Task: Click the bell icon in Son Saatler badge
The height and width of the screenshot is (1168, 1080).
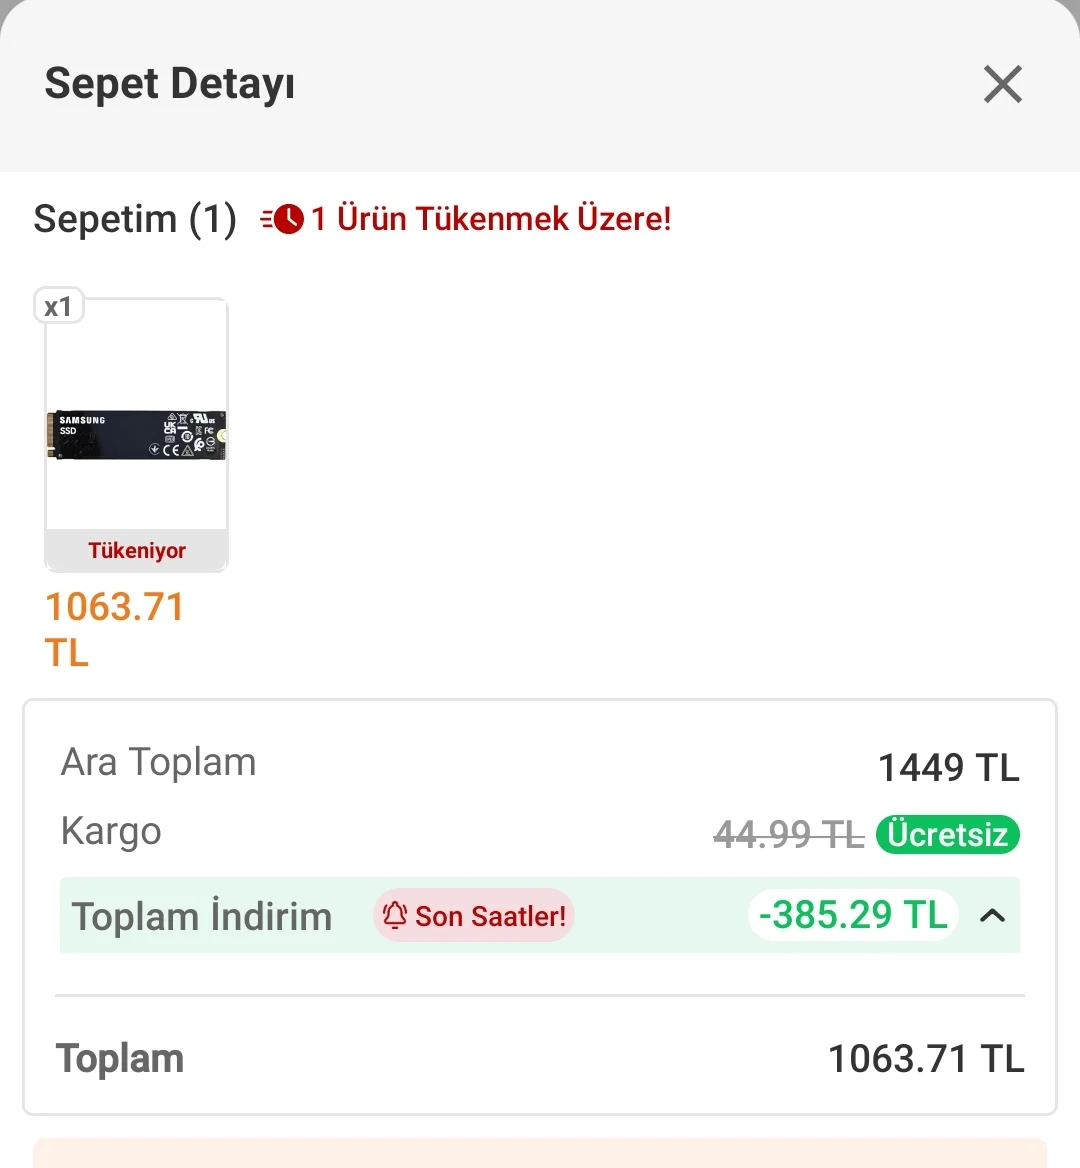Action: point(395,915)
